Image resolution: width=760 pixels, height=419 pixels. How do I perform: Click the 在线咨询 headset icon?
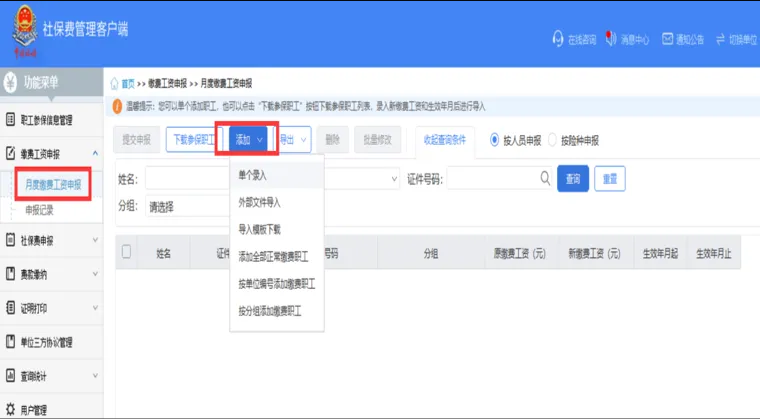pyautogui.click(x=558, y=40)
